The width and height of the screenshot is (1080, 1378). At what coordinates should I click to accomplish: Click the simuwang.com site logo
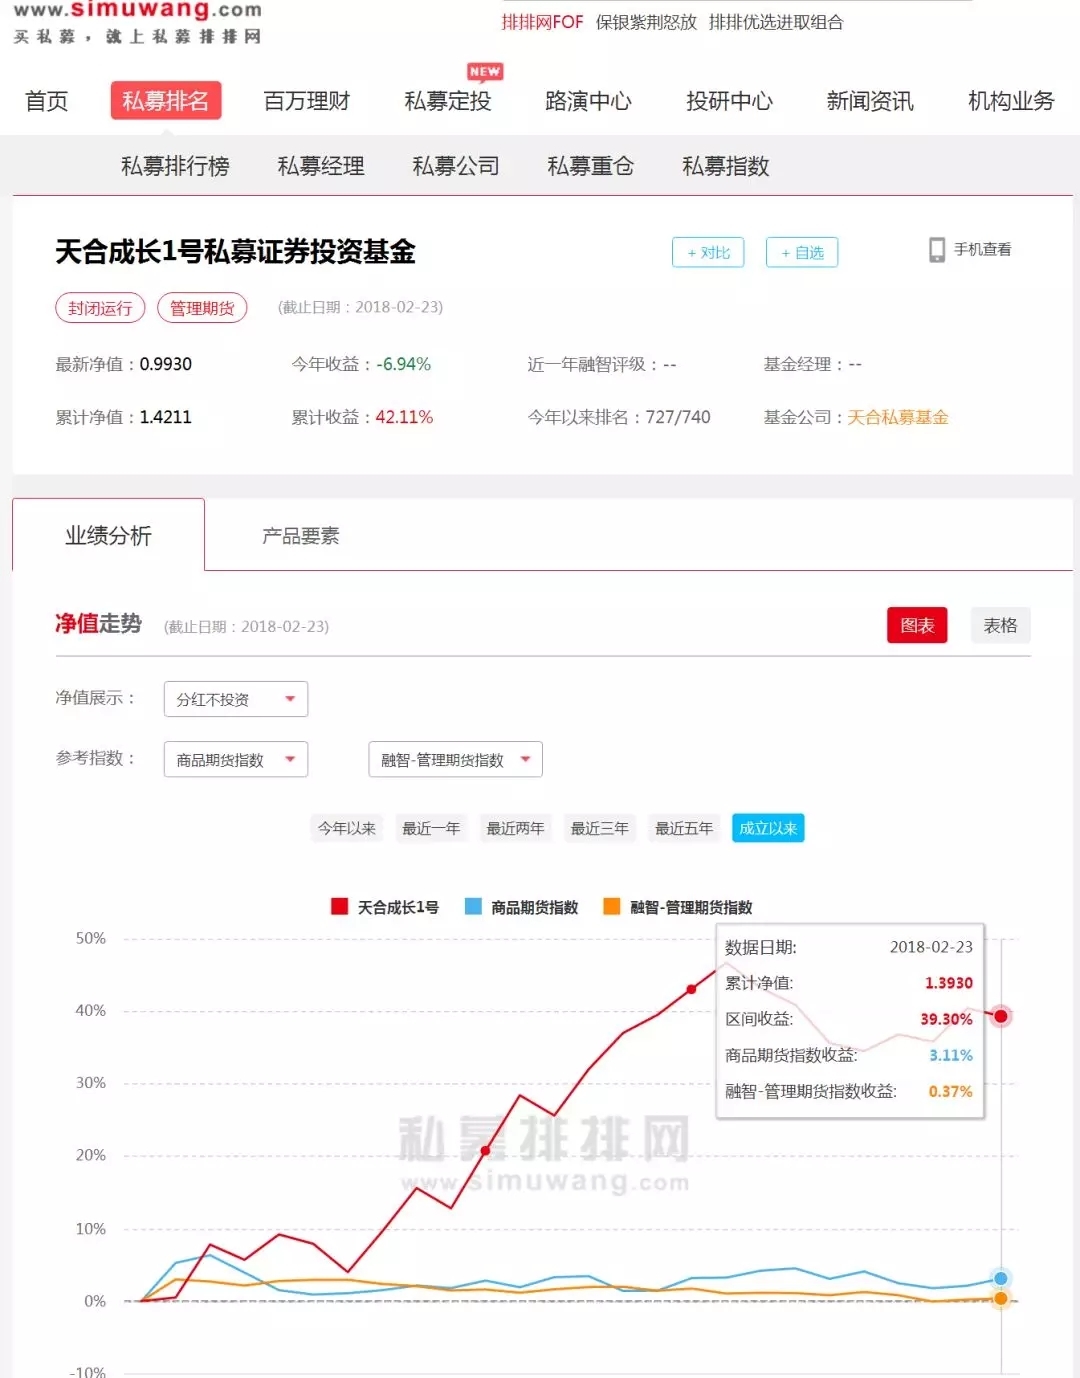(x=138, y=22)
